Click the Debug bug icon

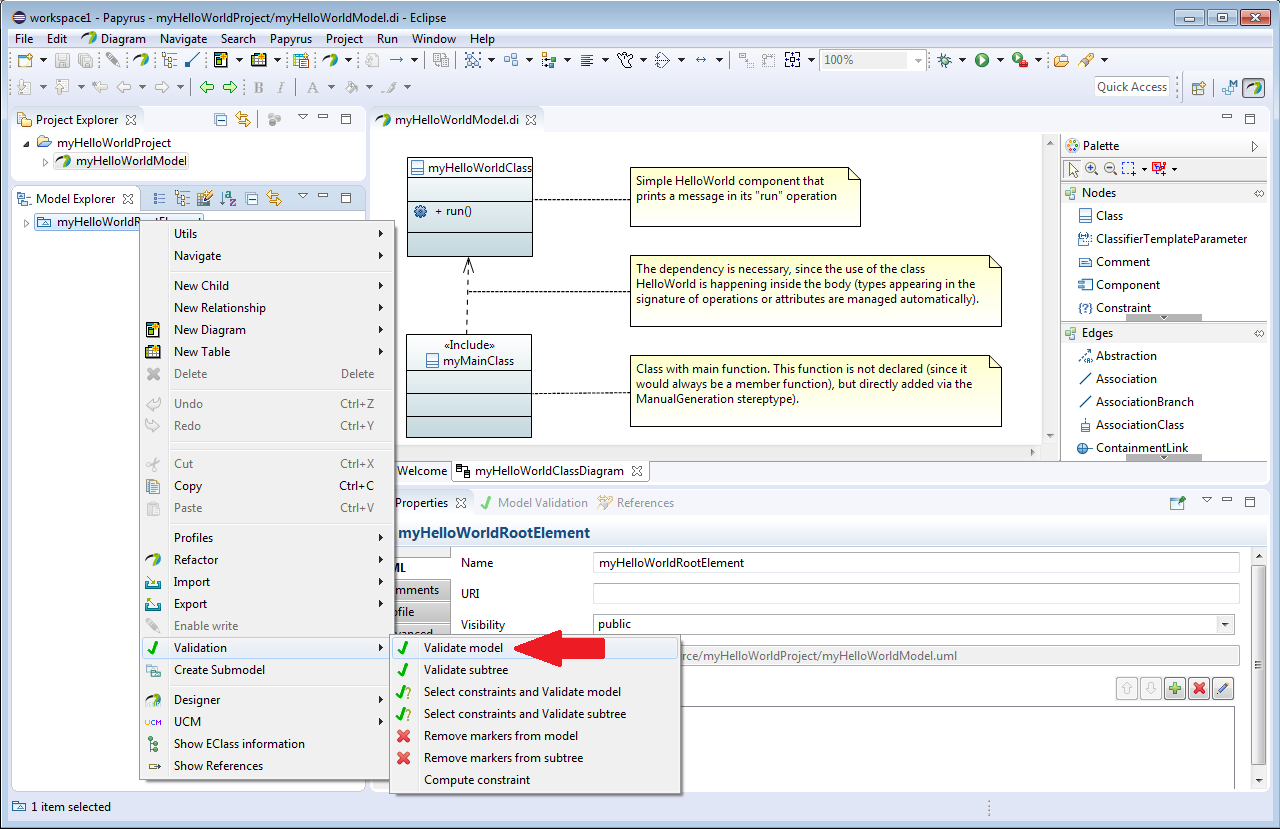pos(945,61)
